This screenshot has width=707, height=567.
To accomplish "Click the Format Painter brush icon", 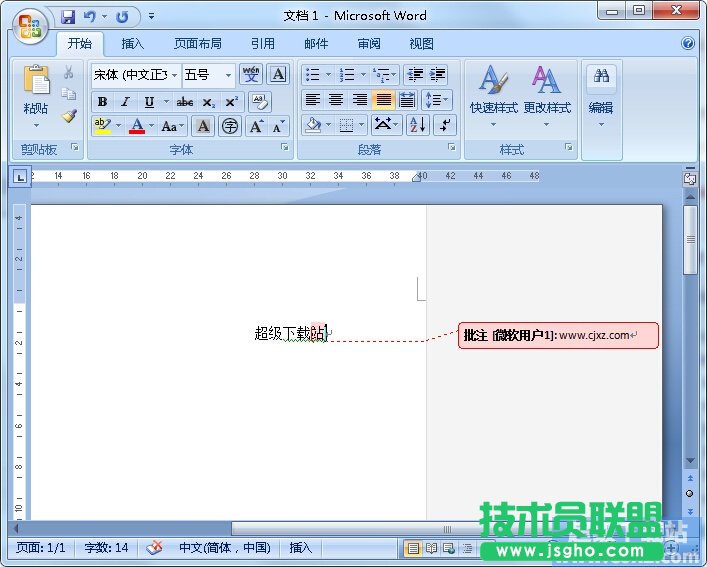I will [x=69, y=116].
